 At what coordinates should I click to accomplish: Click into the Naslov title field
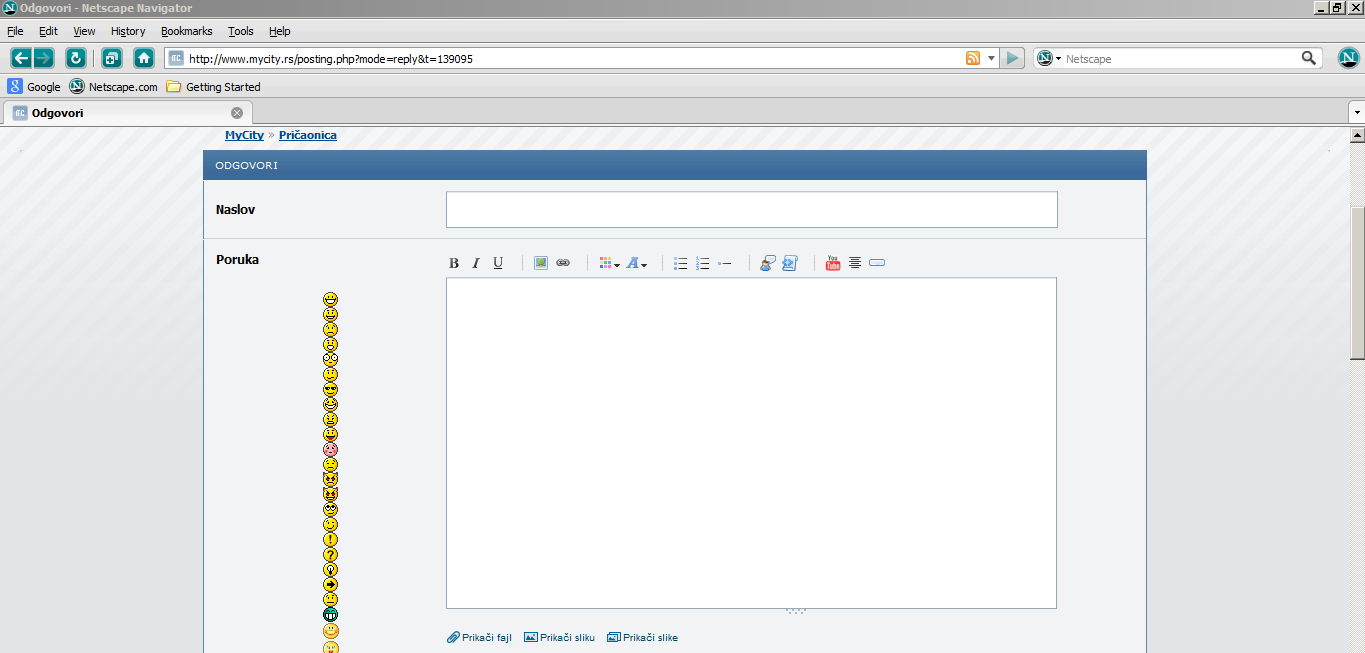[751, 209]
